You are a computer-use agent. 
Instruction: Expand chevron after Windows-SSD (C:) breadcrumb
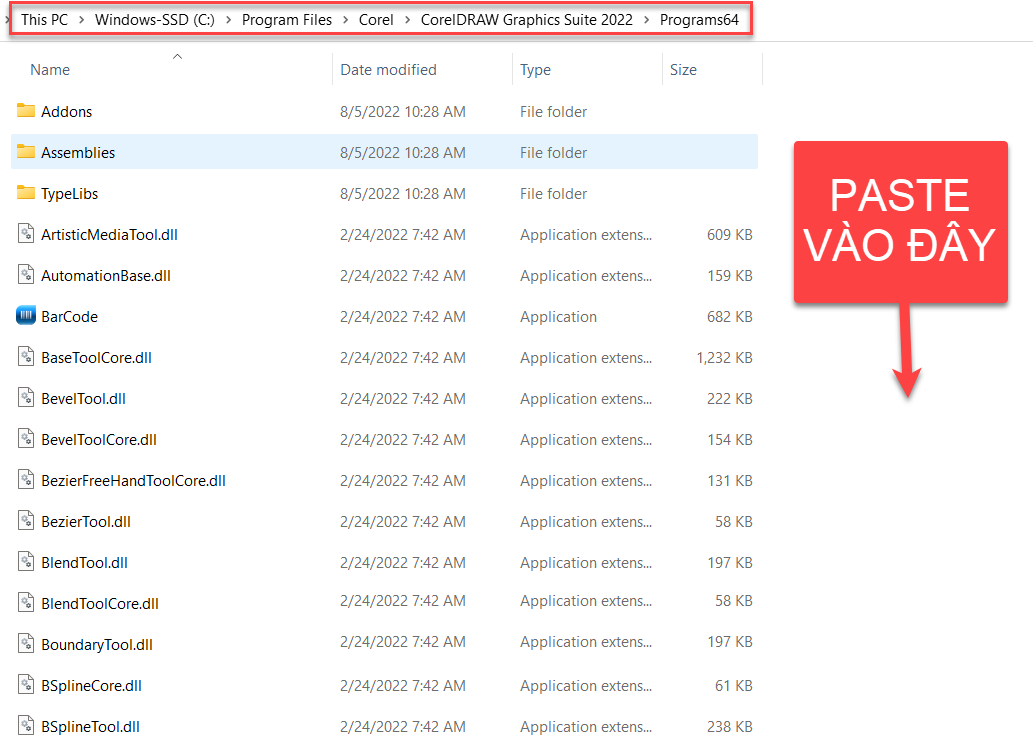click(x=229, y=20)
